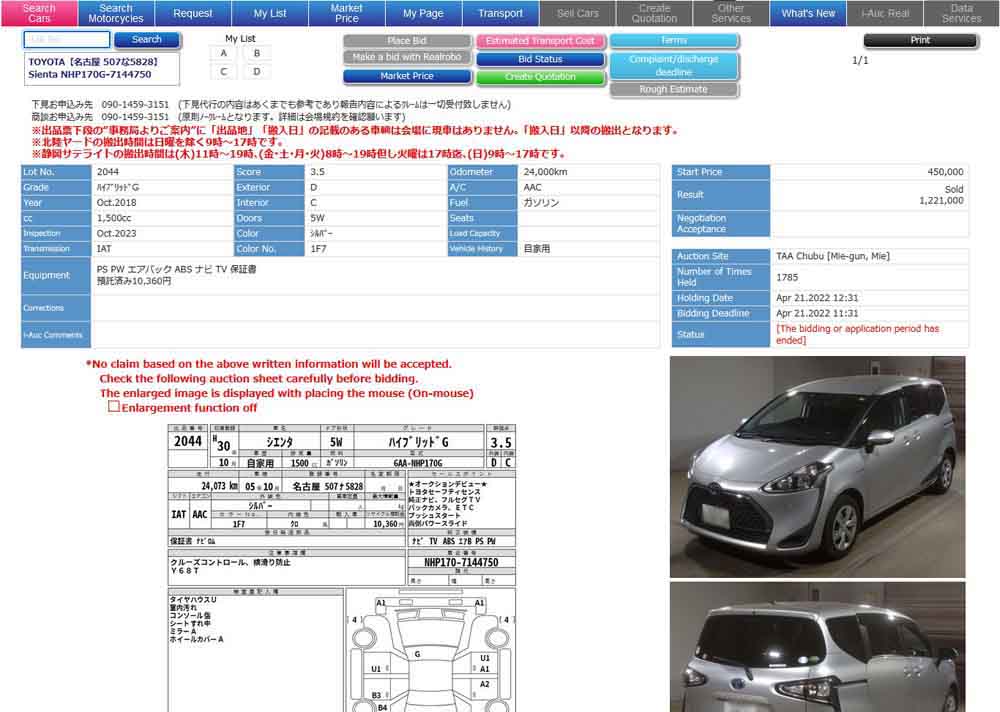1000x712 pixels.
Task: Click the blue Search button
Action: point(147,40)
